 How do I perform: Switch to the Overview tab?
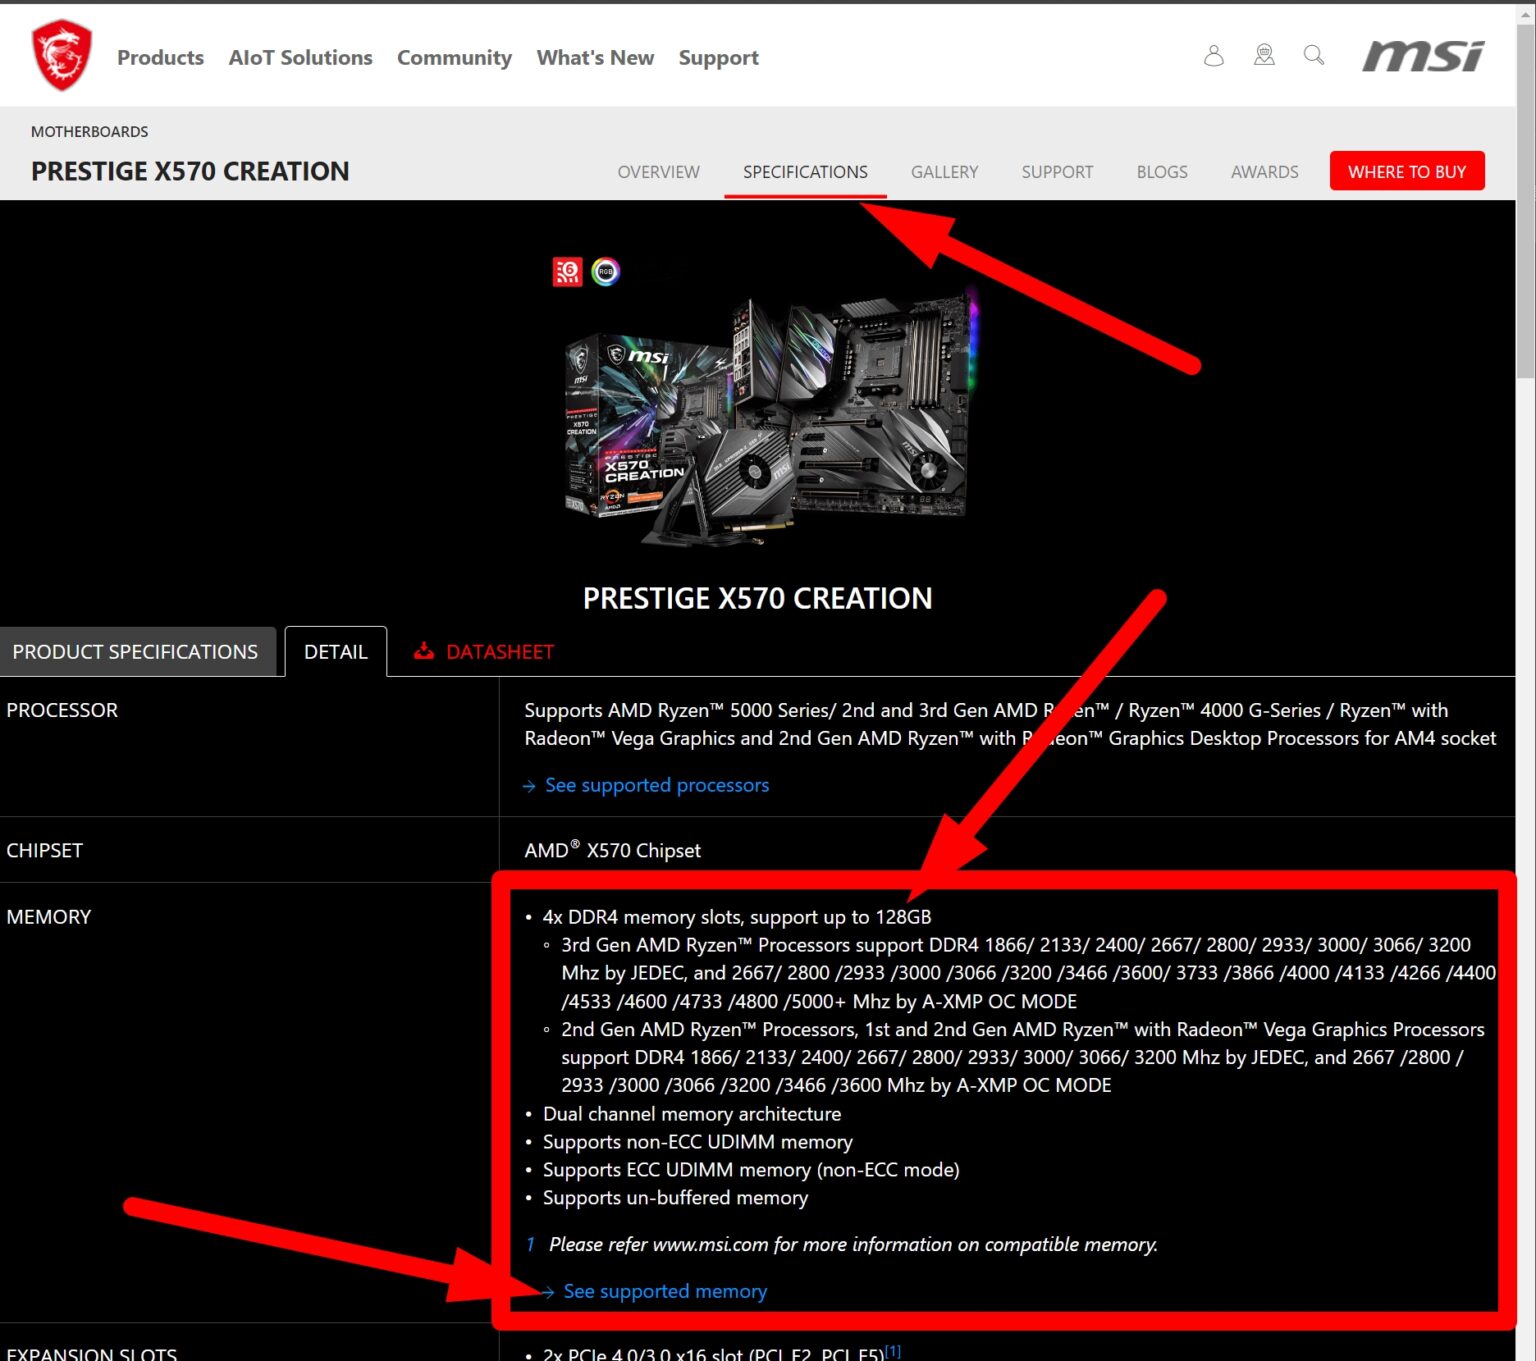[x=658, y=172]
